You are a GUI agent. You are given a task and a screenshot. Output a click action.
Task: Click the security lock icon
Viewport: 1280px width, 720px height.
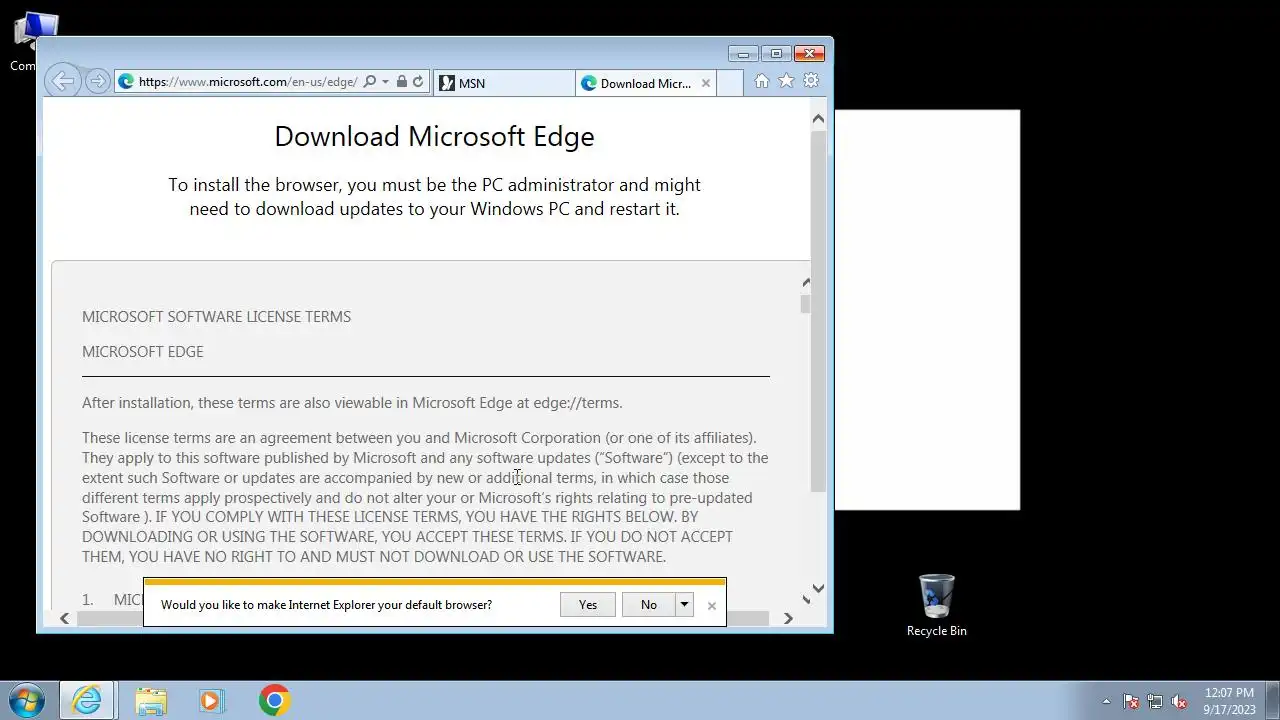click(x=401, y=82)
